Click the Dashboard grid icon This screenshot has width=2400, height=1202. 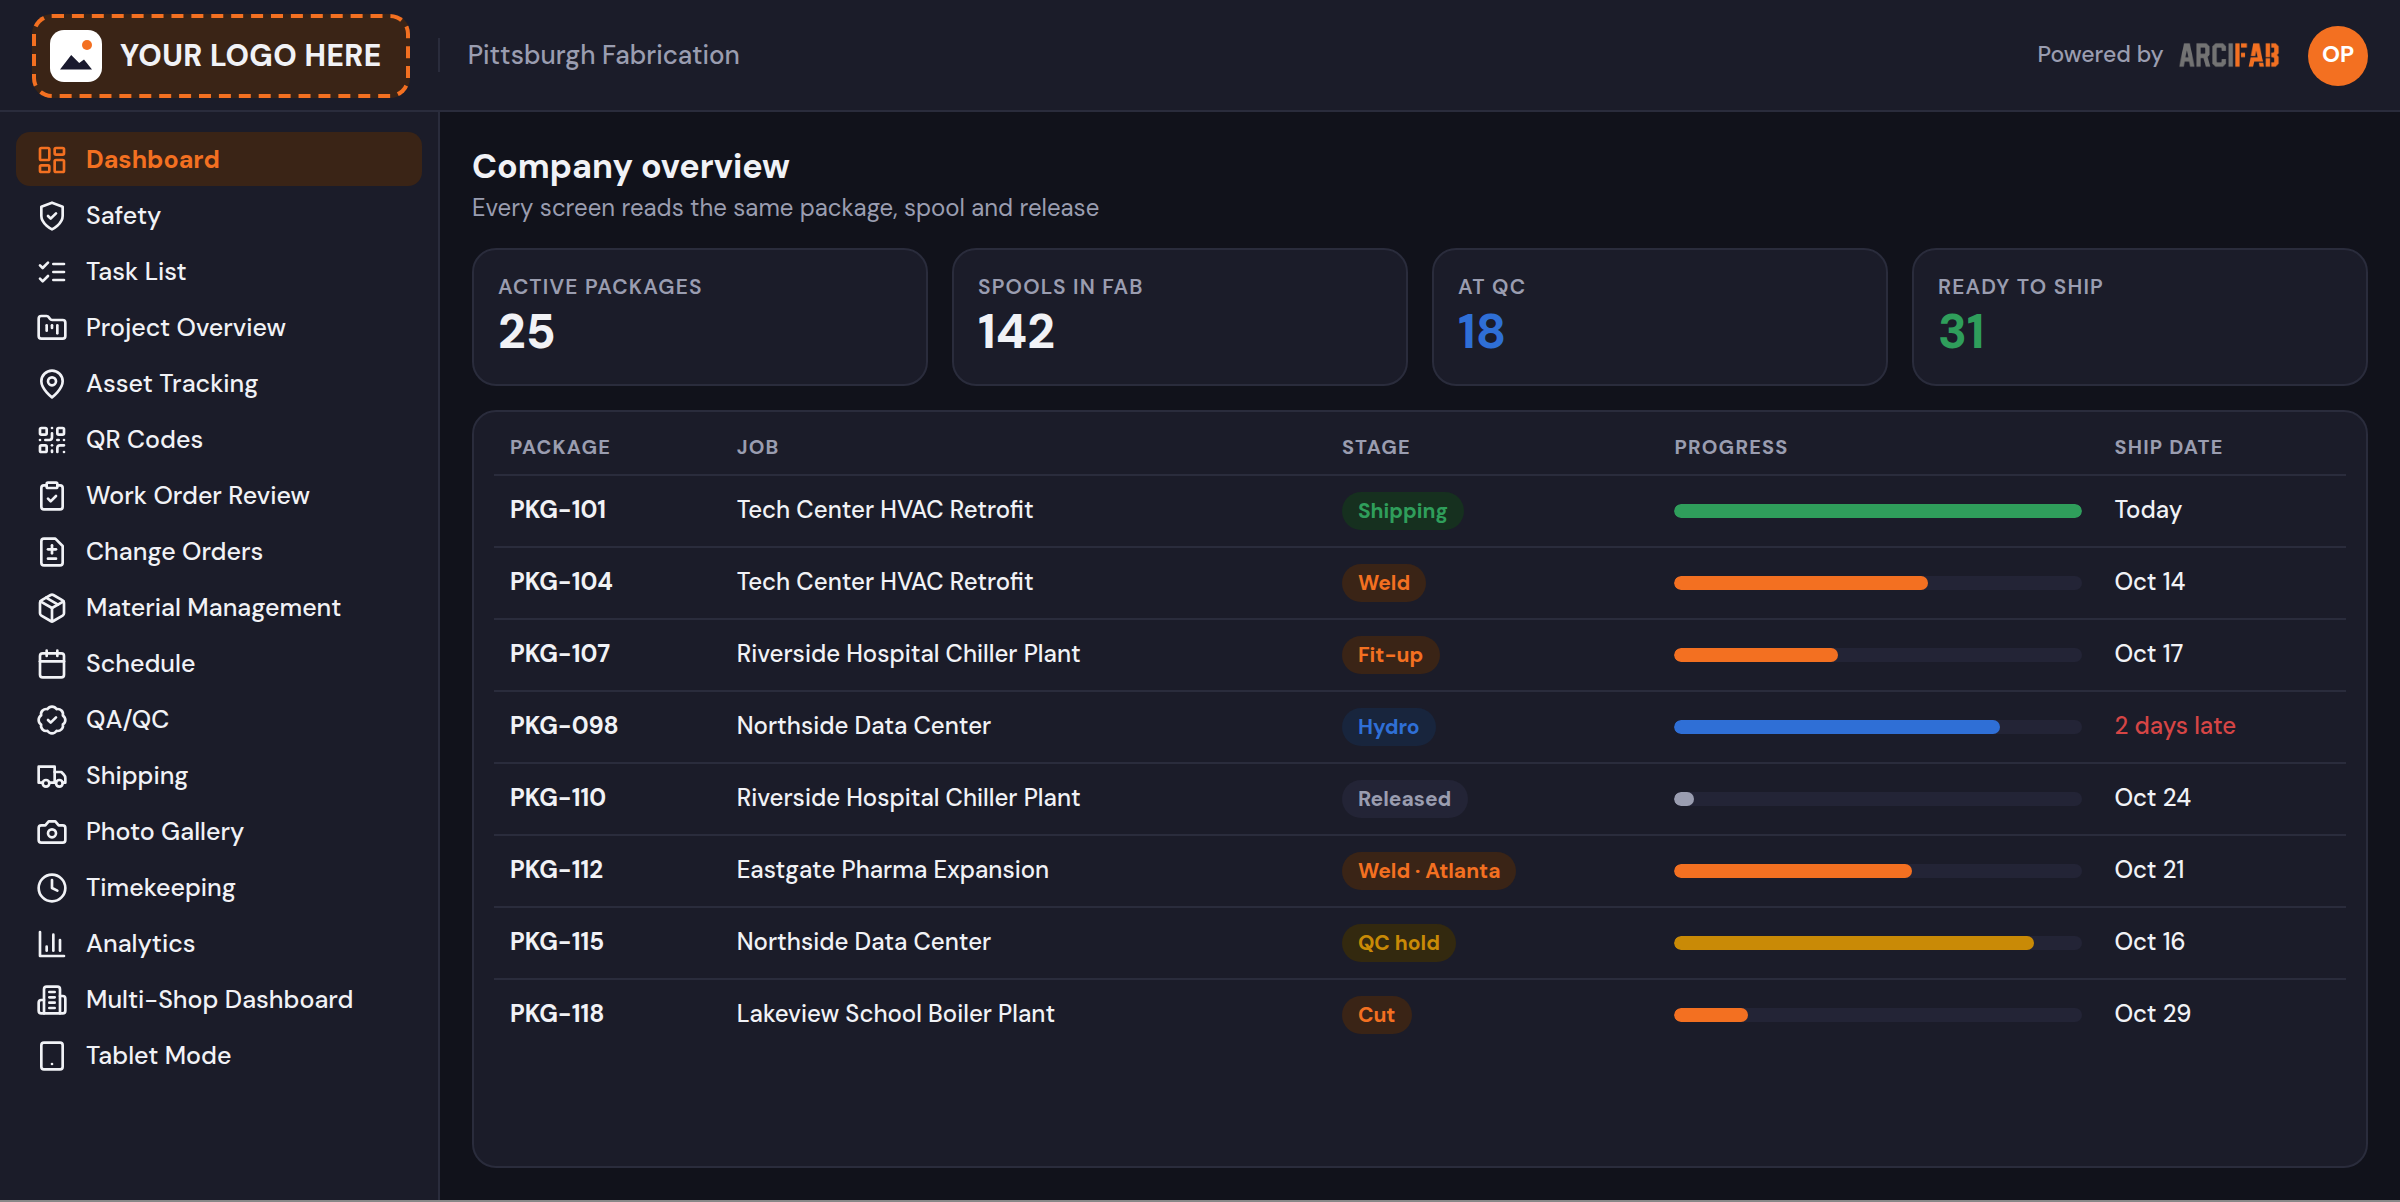pos(52,160)
